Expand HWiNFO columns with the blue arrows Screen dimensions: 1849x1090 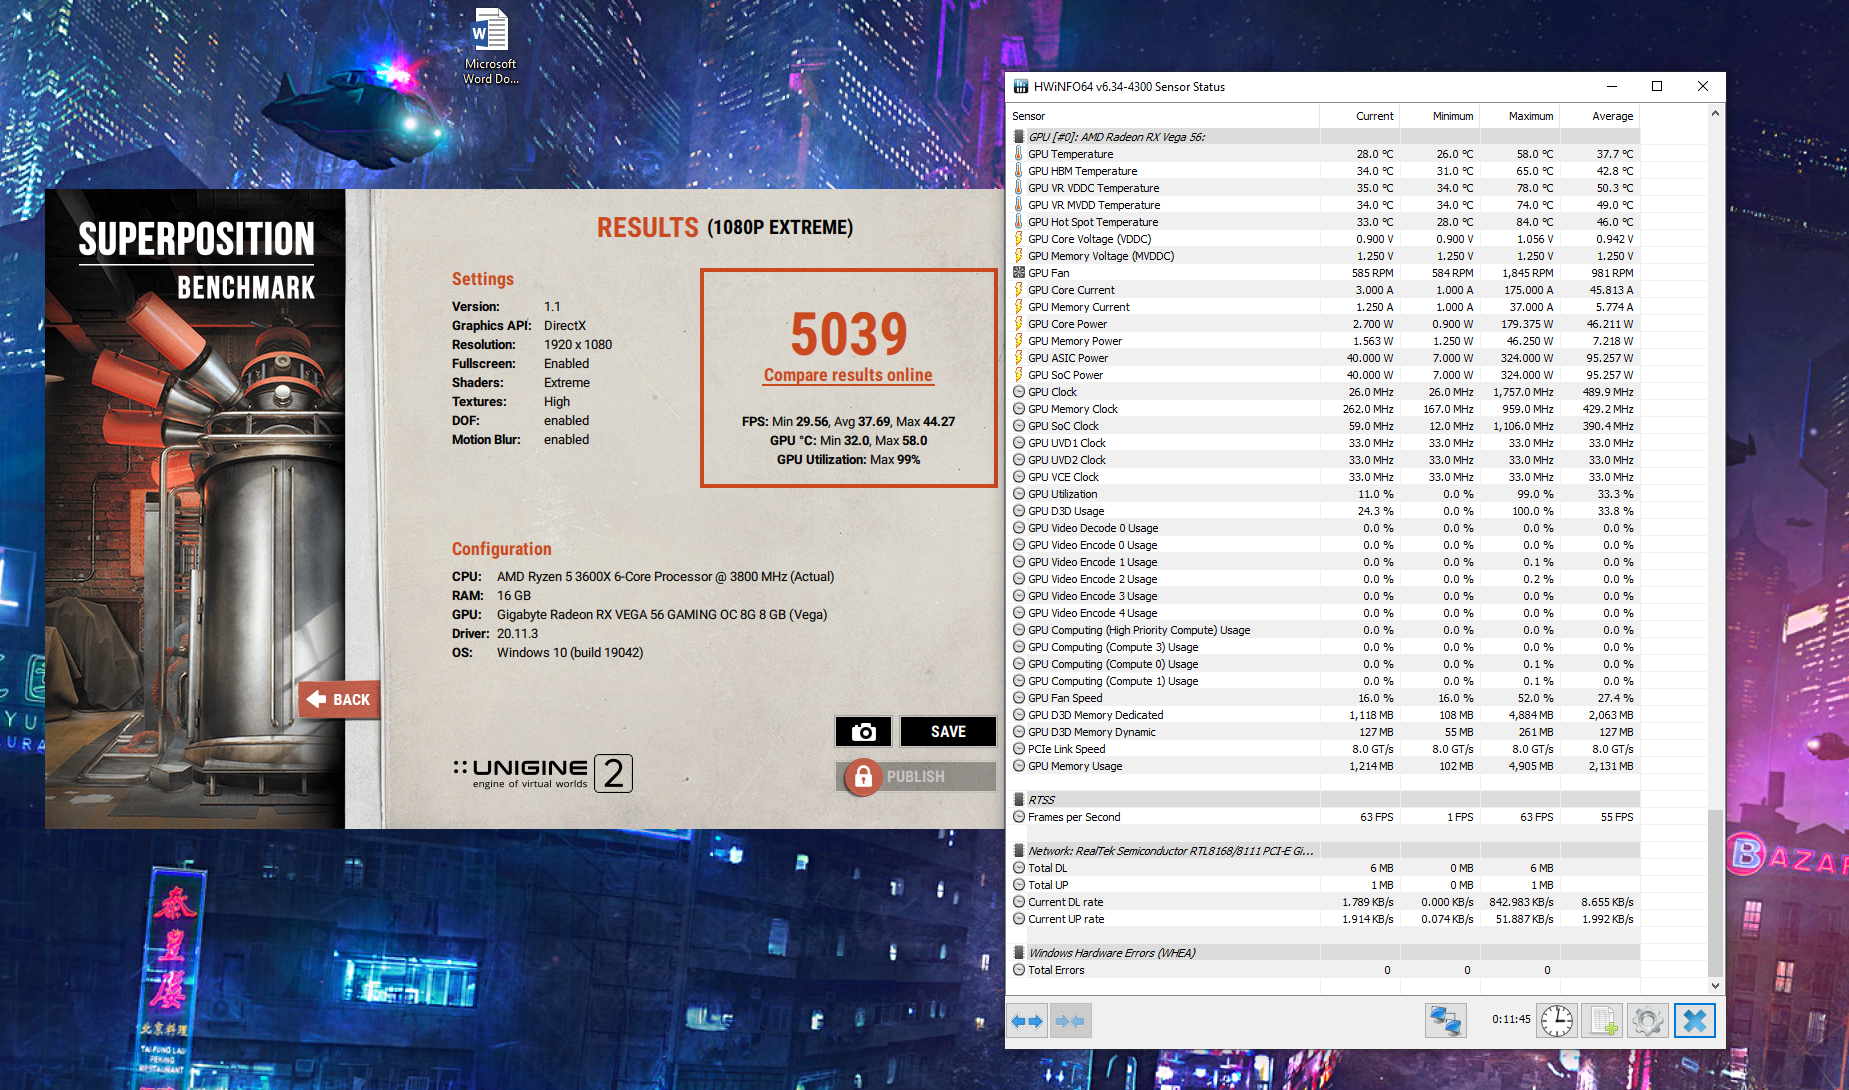coord(1027,1021)
